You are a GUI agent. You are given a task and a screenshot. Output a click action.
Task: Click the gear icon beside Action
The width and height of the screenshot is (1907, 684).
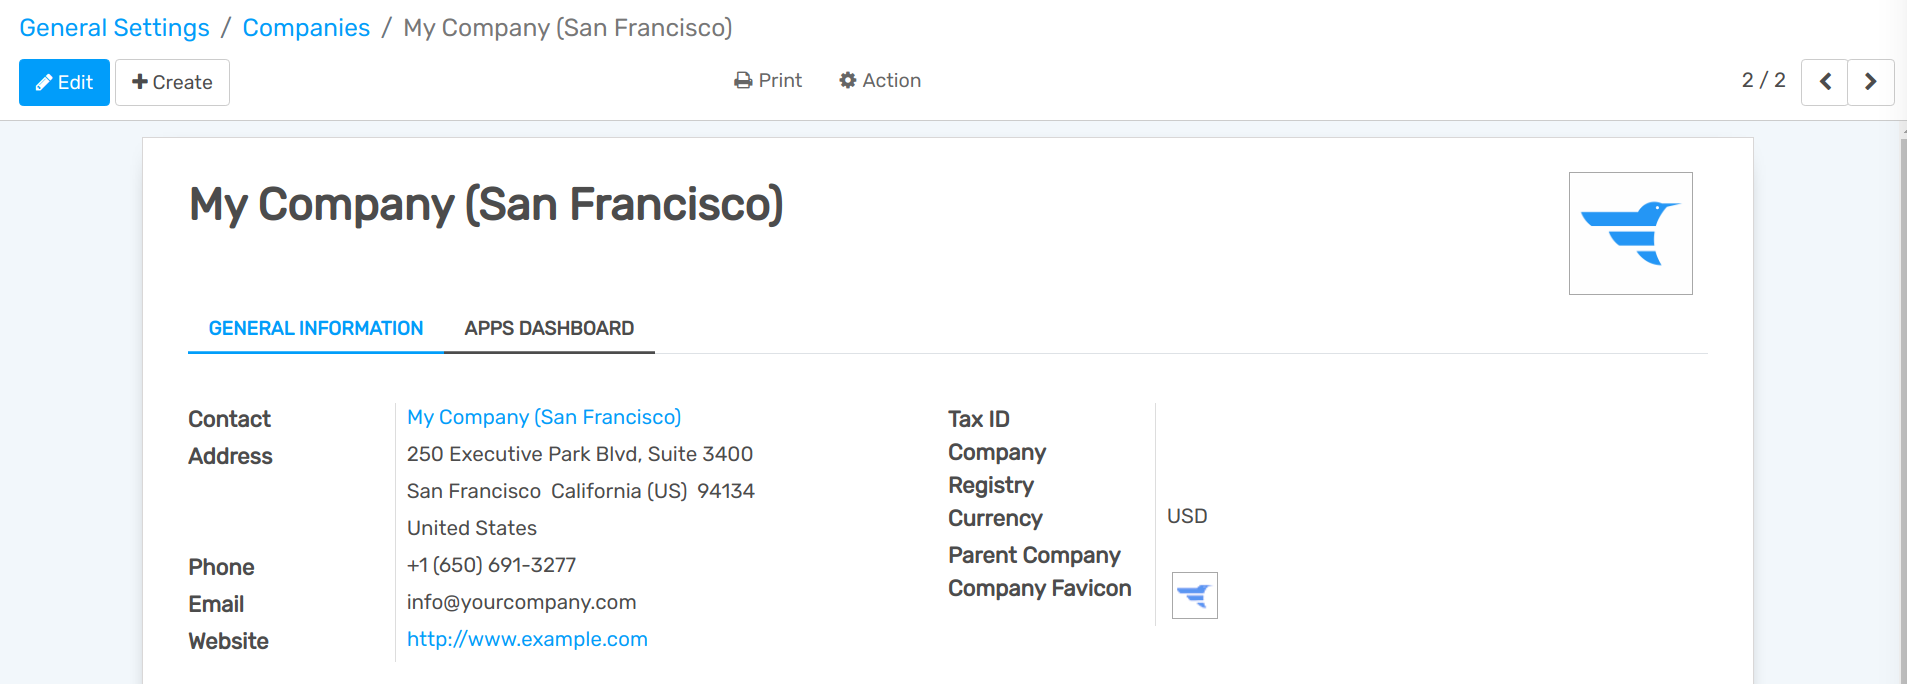tap(846, 80)
